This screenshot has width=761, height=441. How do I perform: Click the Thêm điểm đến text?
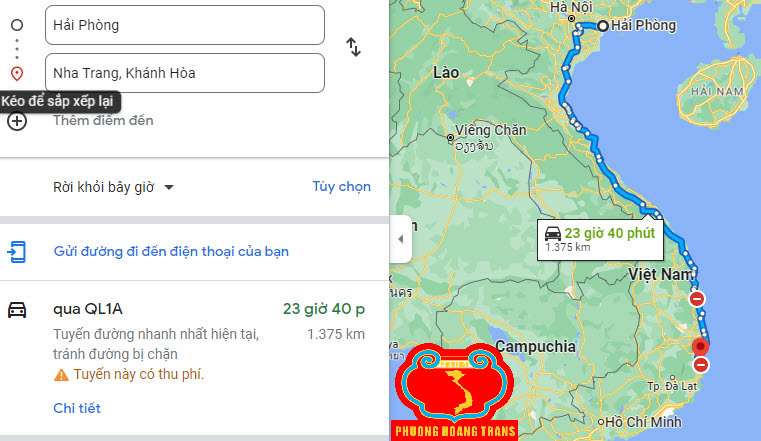point(103,121)
